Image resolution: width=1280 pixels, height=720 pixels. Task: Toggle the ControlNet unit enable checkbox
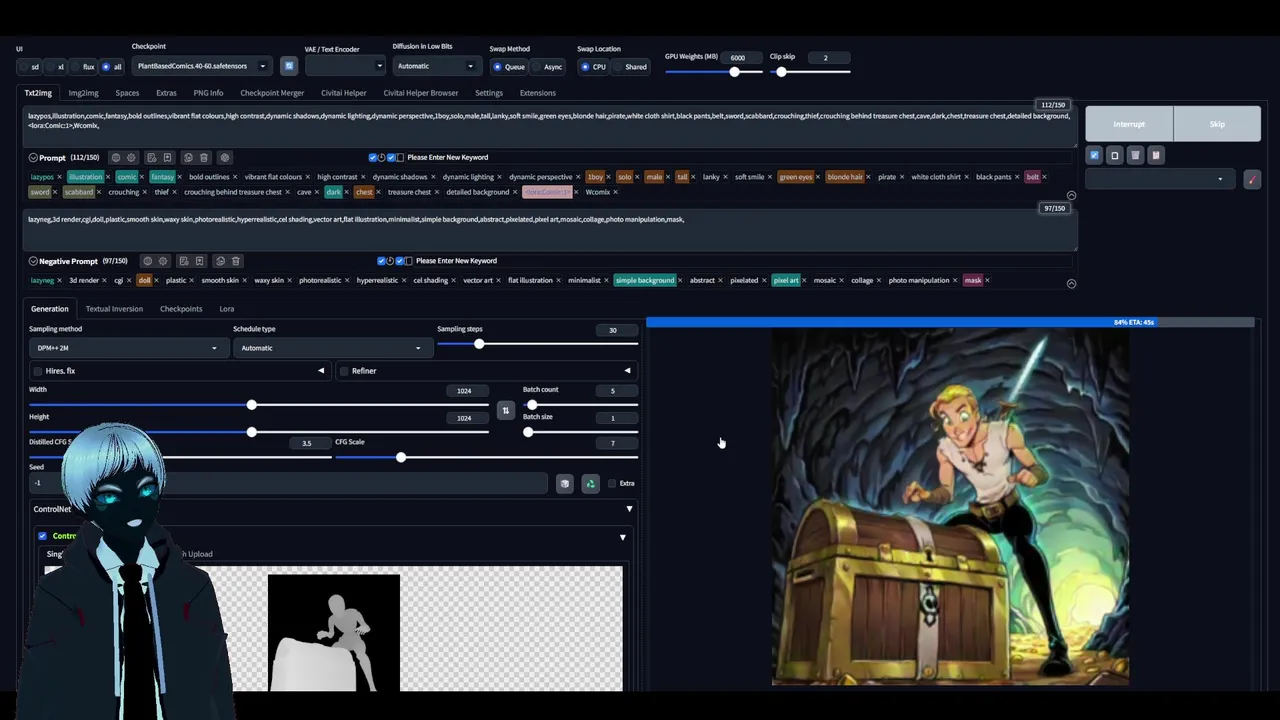click(42, 536)
